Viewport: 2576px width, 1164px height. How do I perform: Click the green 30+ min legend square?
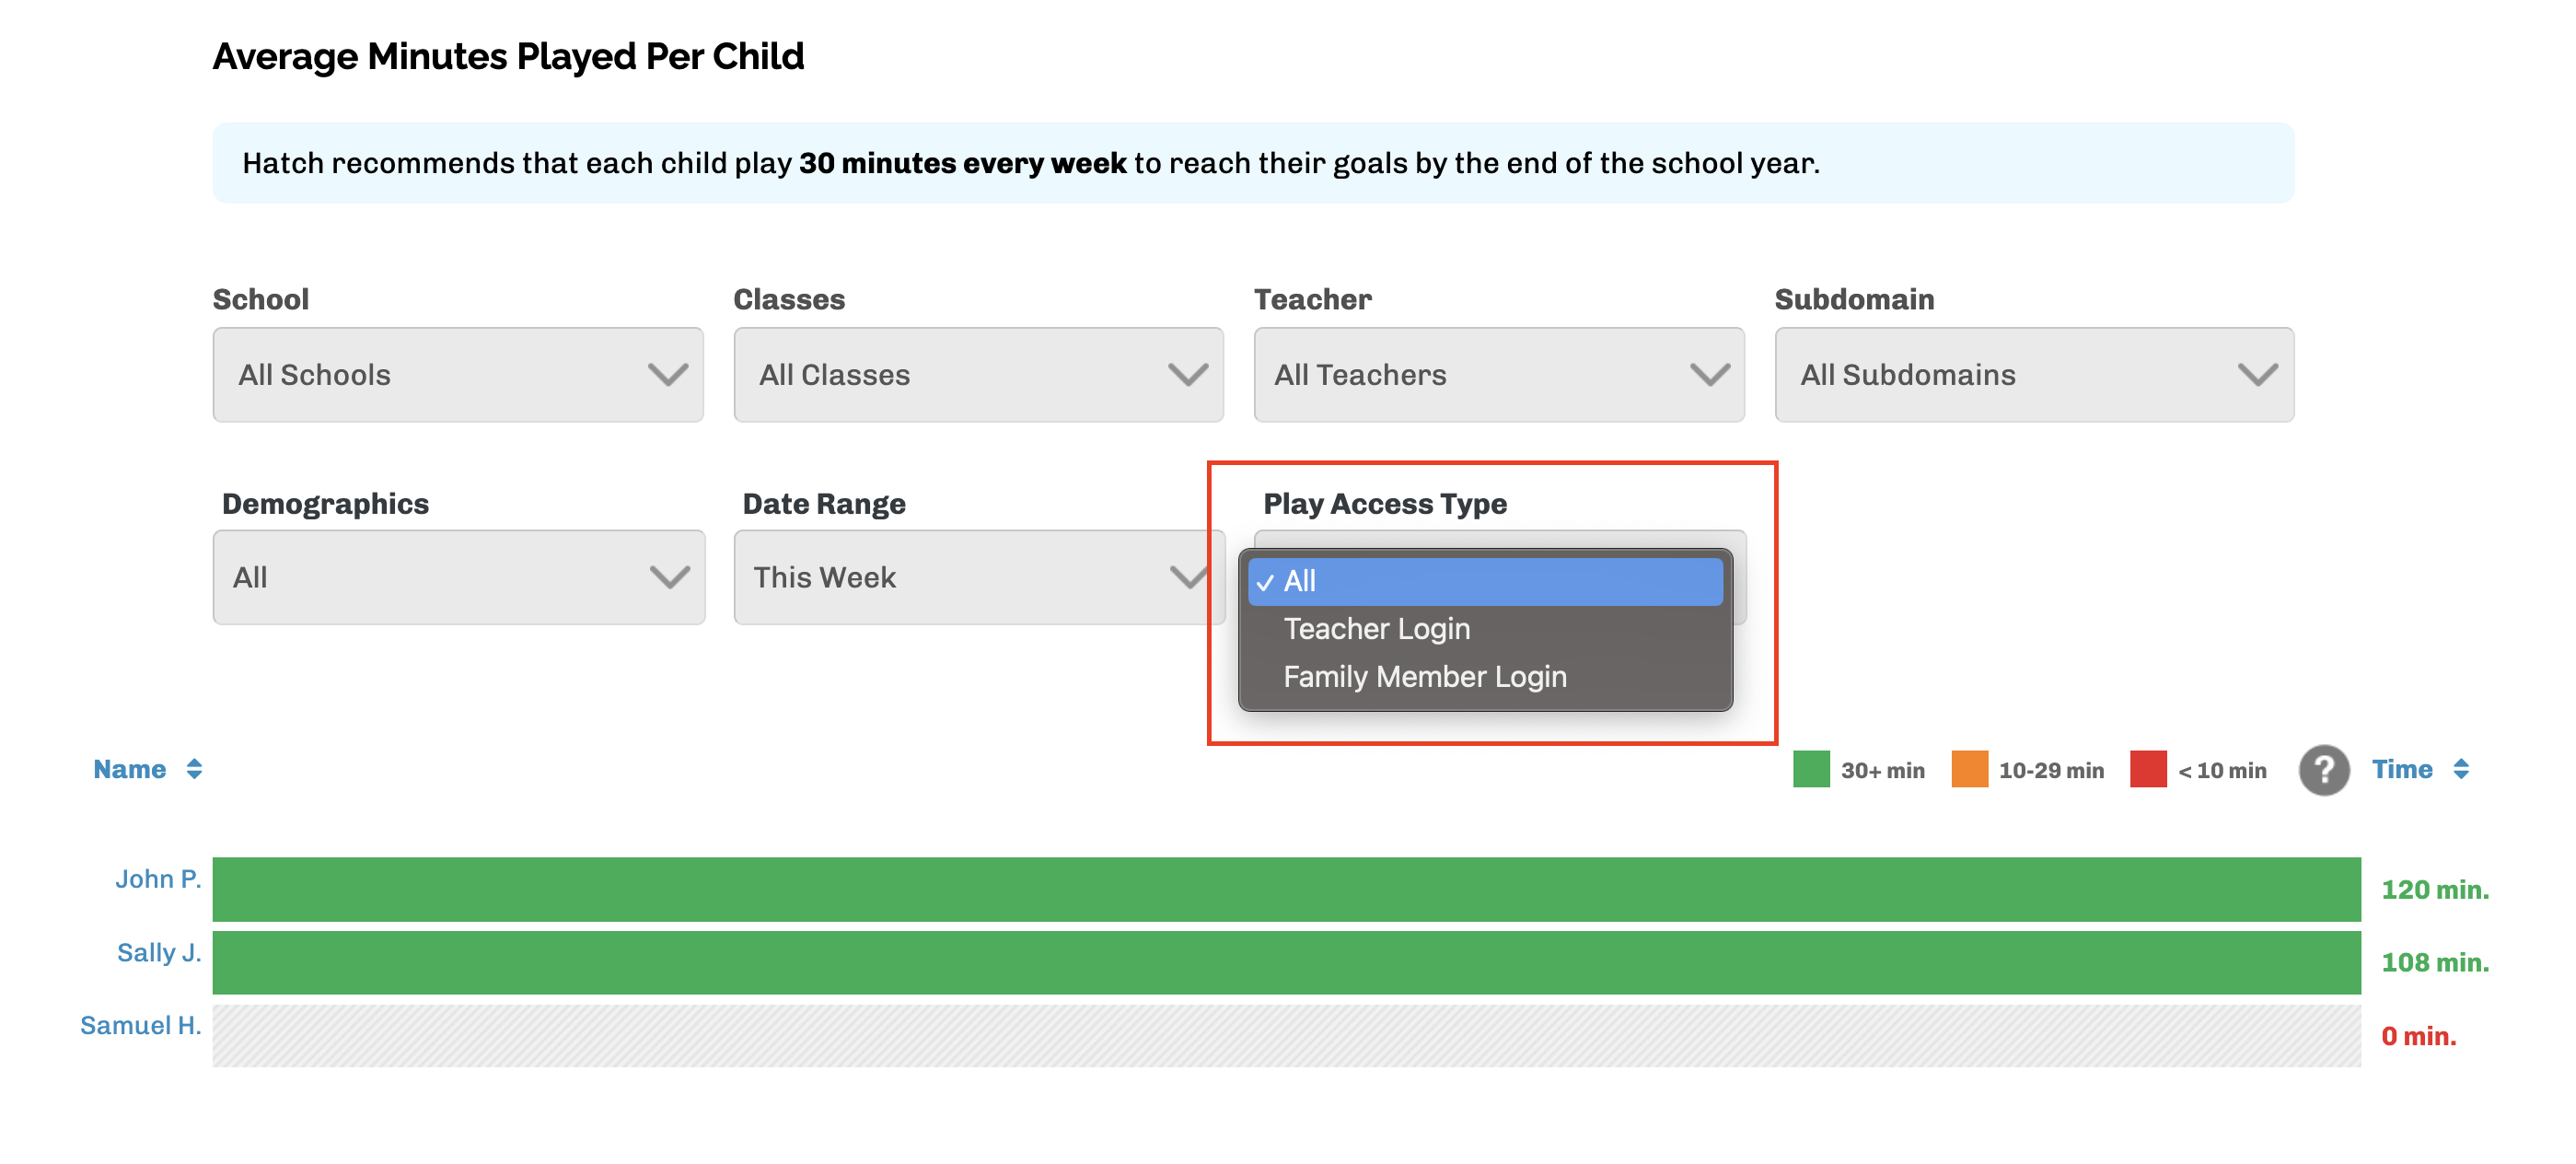[1810, 769]
